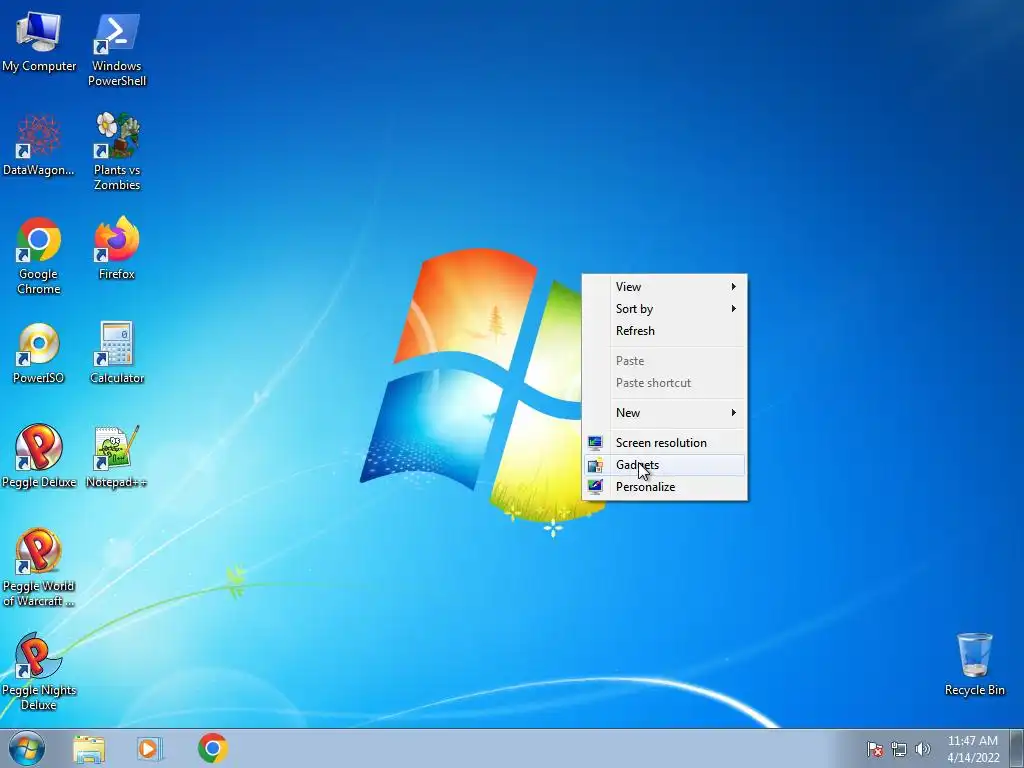The width and height of the screenshot is (1024, 768).
Task: Select the Calculator desktop shortcut
Action: (x=117, y=353)
